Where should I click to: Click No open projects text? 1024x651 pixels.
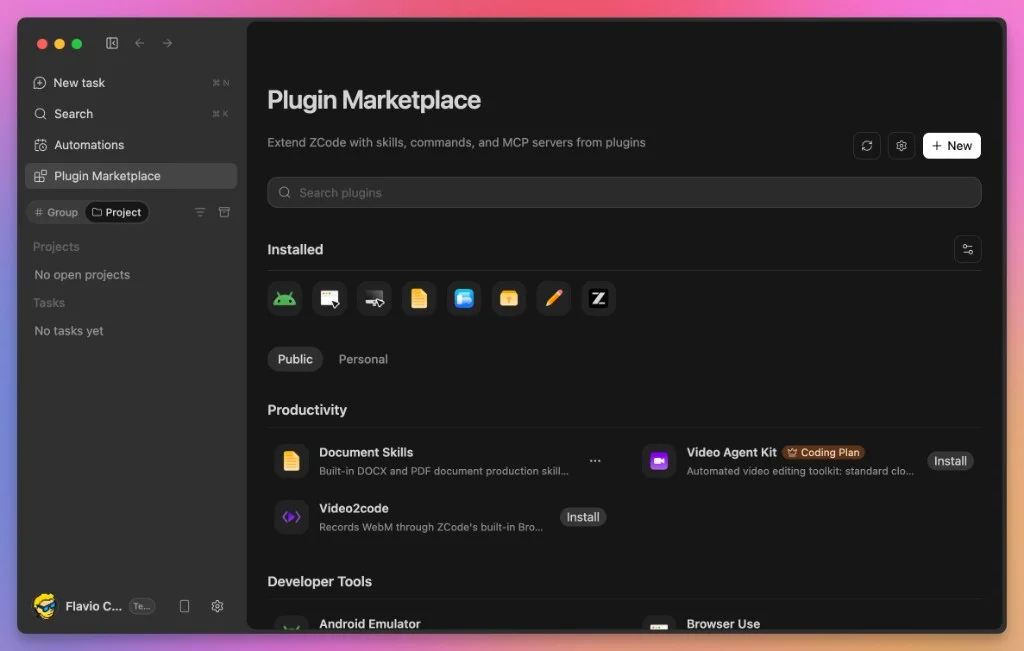click(82, 275)
